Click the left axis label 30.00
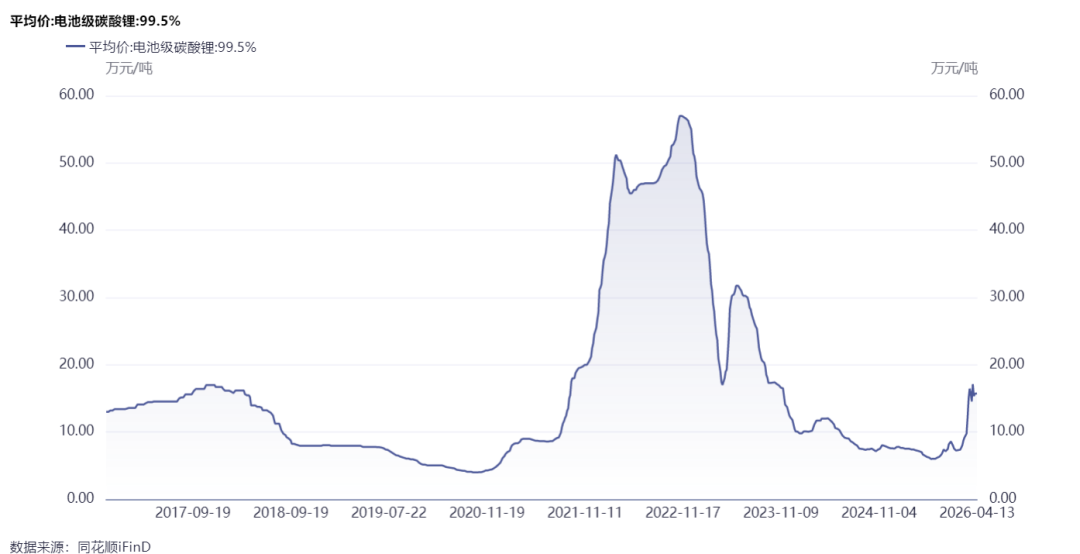This screenshot has height=554, width=1080. [76, 297]
